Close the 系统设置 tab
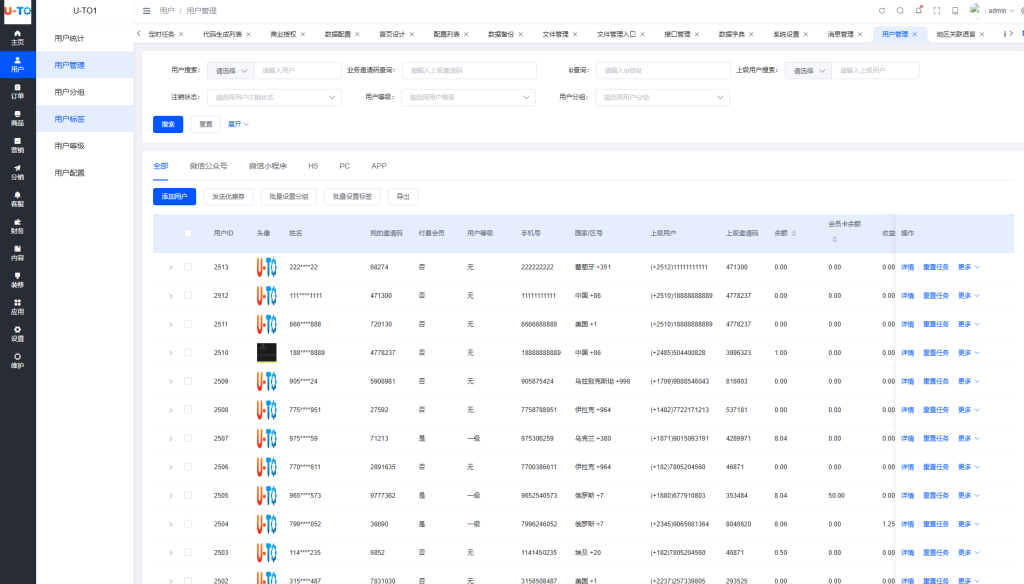The image size is (1024, 584). [805, 34]
